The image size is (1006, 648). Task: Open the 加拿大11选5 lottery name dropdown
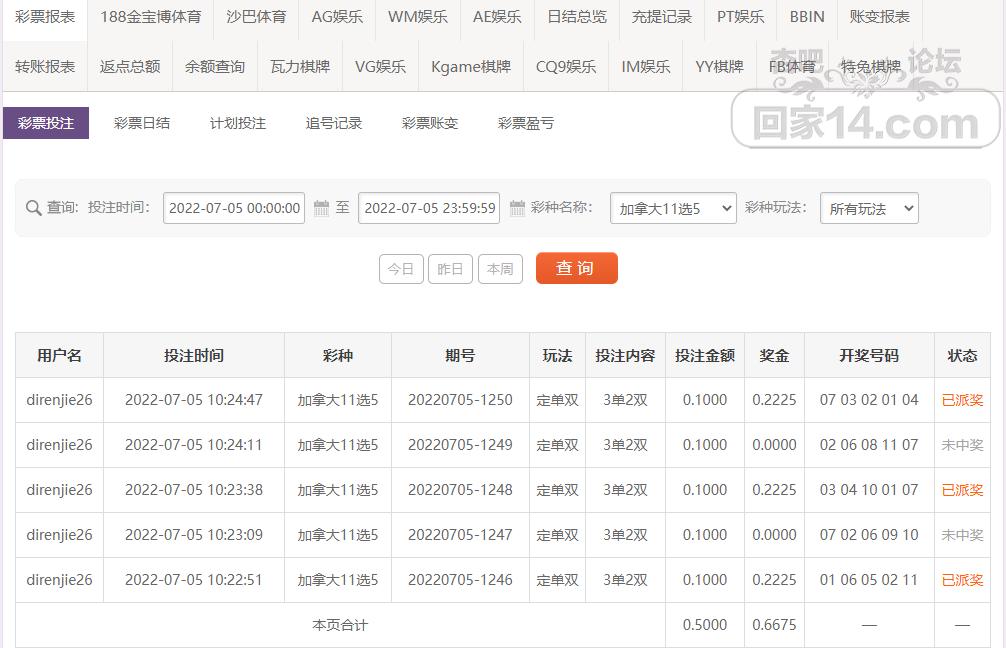(673, 208)
